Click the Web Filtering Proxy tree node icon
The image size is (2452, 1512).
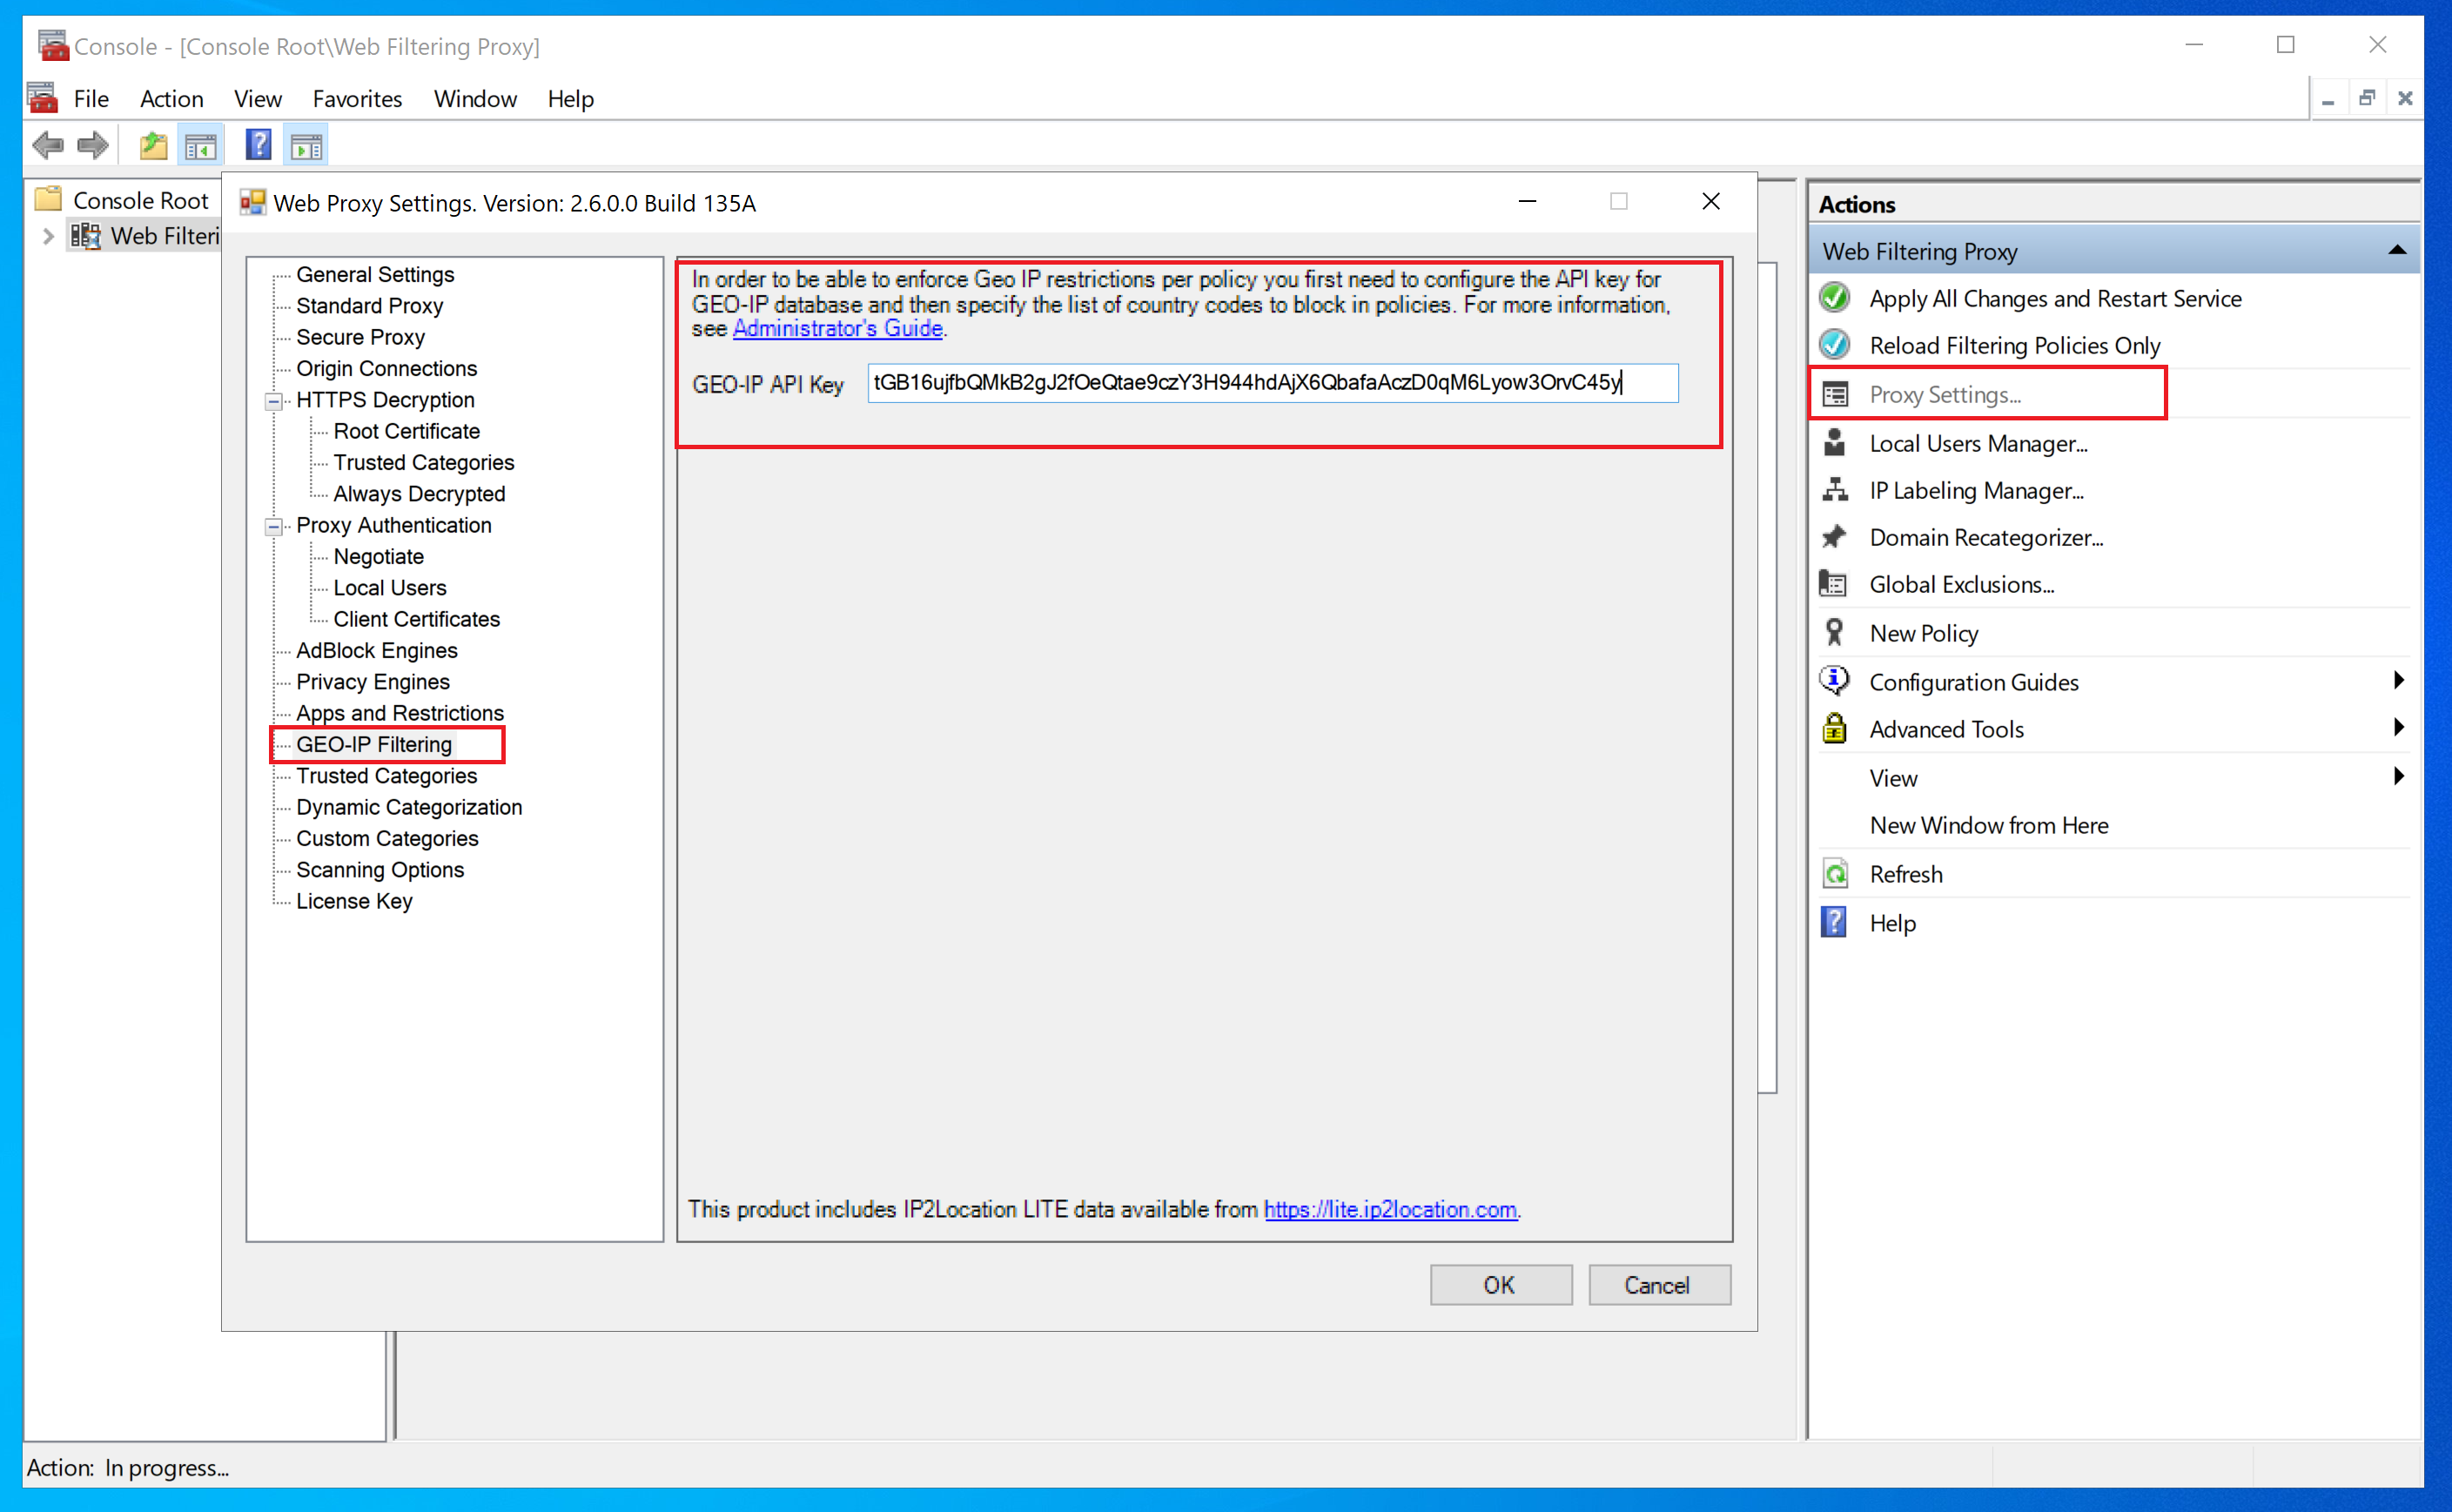pyautogui.click(x=85, y=236)
